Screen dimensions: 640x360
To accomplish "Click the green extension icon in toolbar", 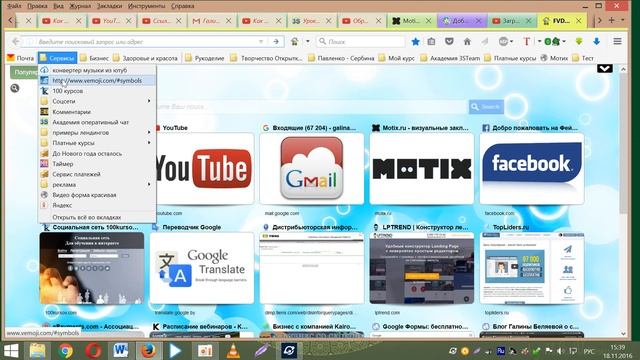I will click(x=553, y=41).
